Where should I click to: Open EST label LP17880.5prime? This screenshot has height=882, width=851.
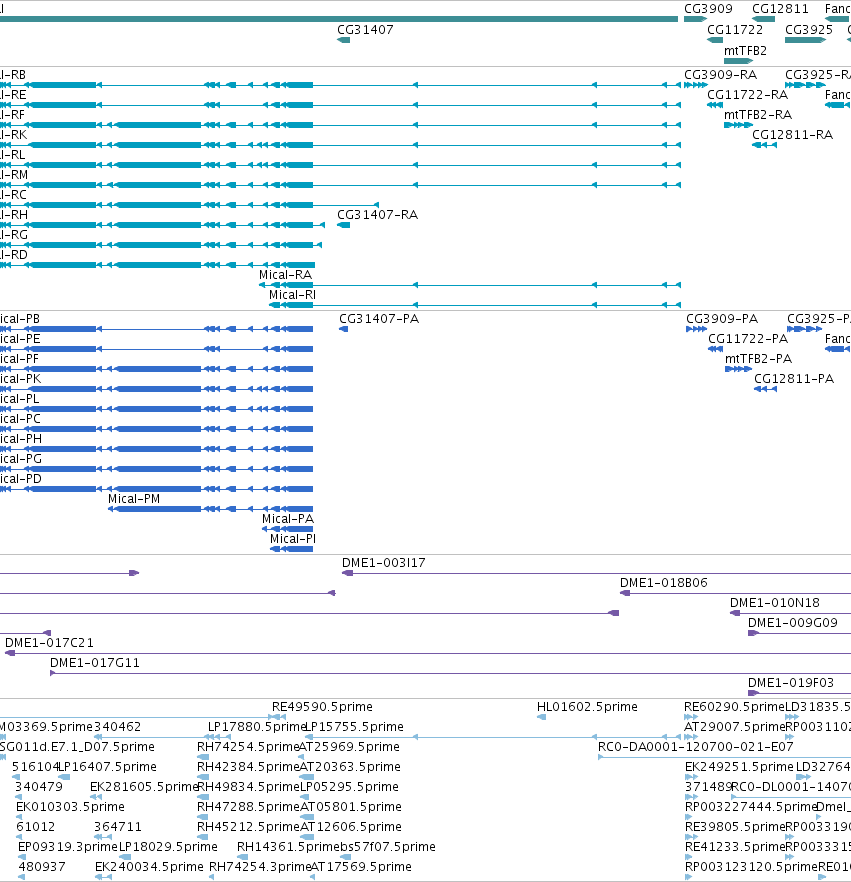(x=256, y=727)
